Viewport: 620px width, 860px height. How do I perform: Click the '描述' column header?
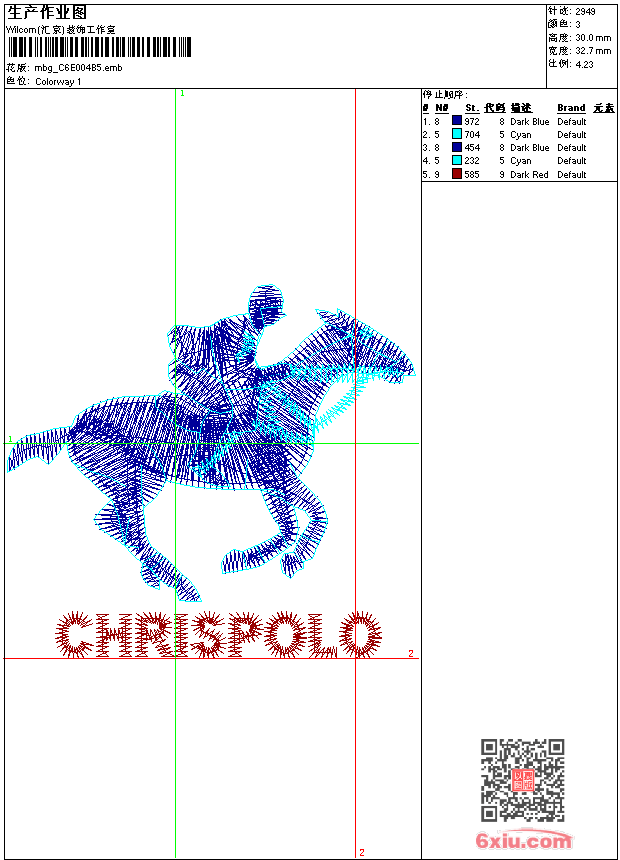(x=521, y=108)
